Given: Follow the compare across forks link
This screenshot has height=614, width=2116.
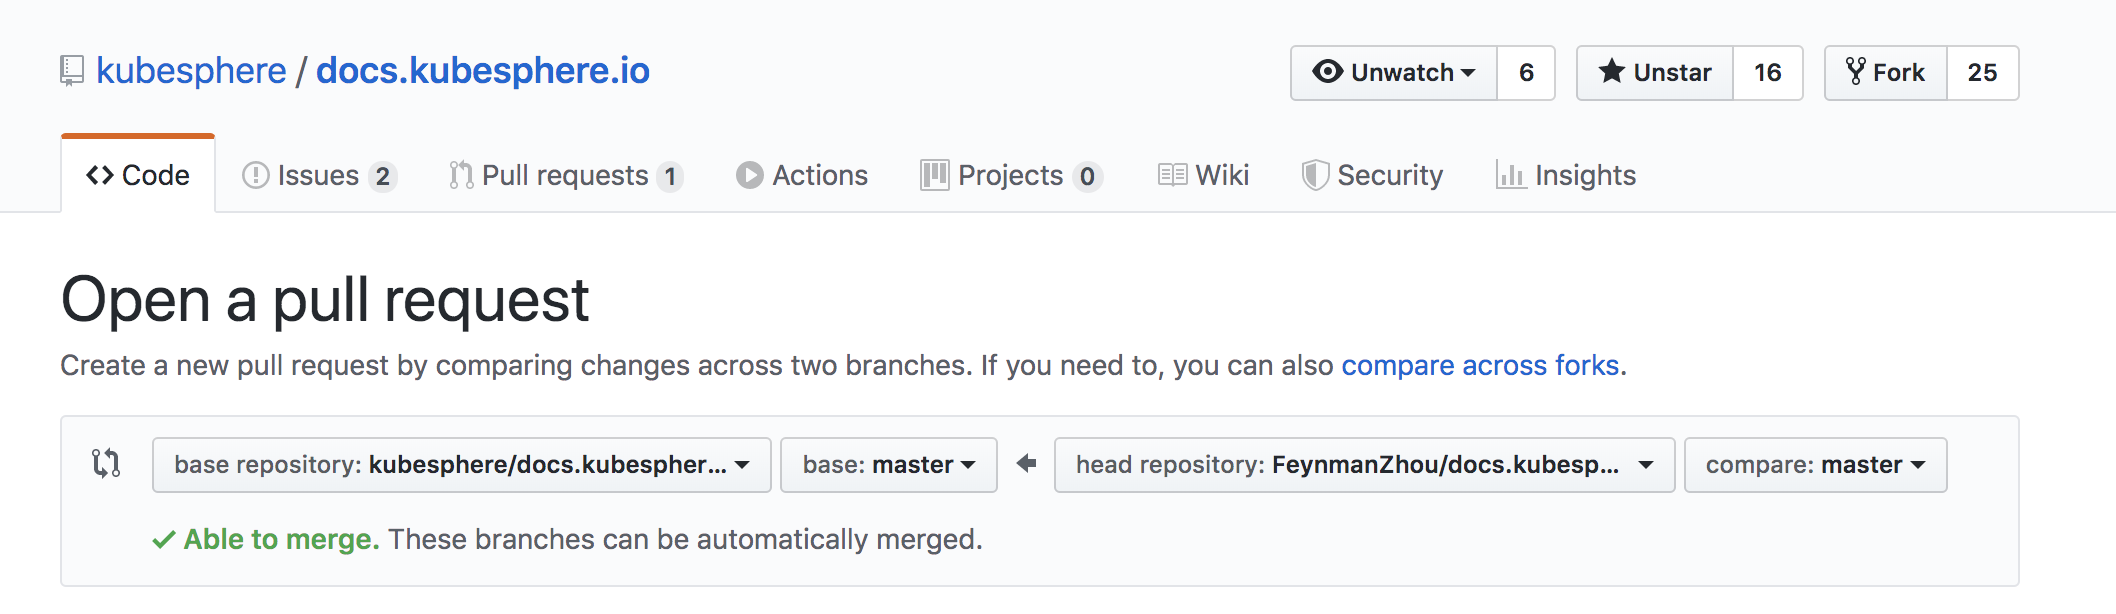Looking at the screenshot, I should 1480,366.
